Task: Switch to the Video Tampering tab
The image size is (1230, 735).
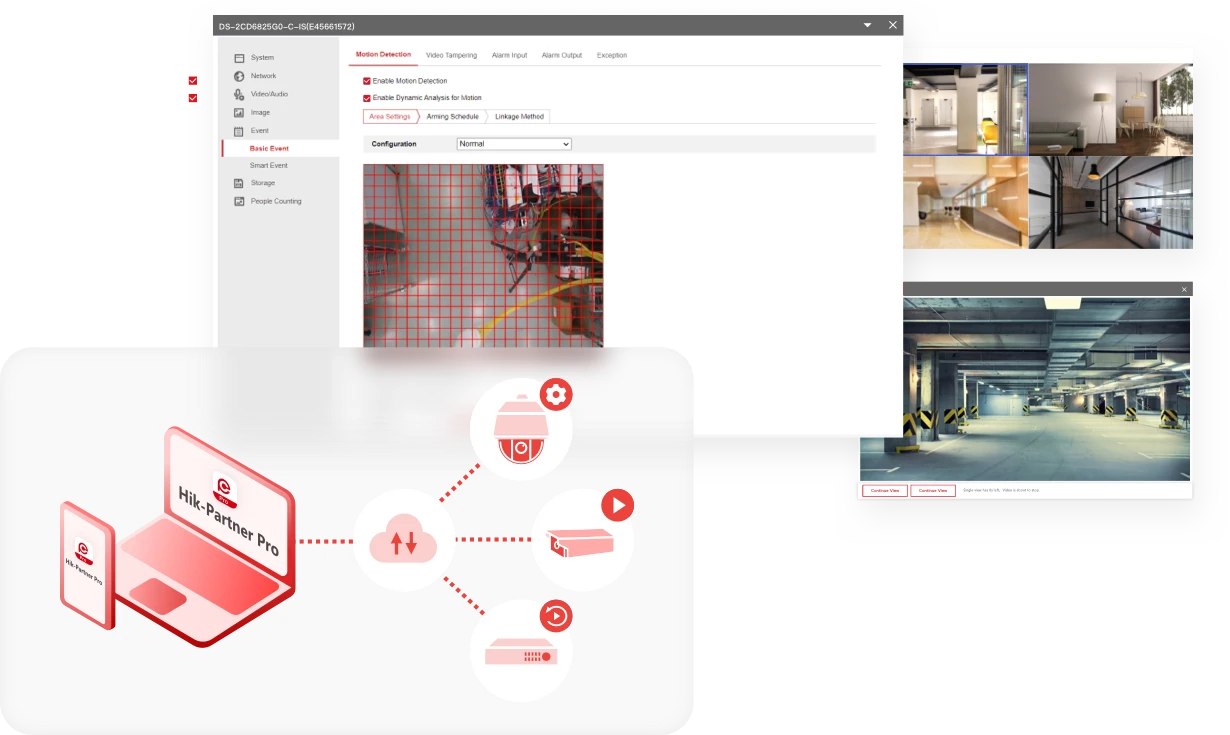Action: click(x=451, y=55)
